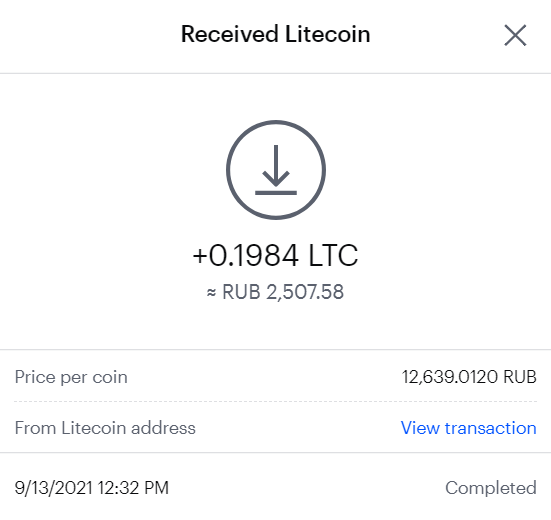Click the dashed divider below Price per coin
Image resolution: width=551 pixels, height=520 pixels.
pyautogui.click(x=276, y=401)
